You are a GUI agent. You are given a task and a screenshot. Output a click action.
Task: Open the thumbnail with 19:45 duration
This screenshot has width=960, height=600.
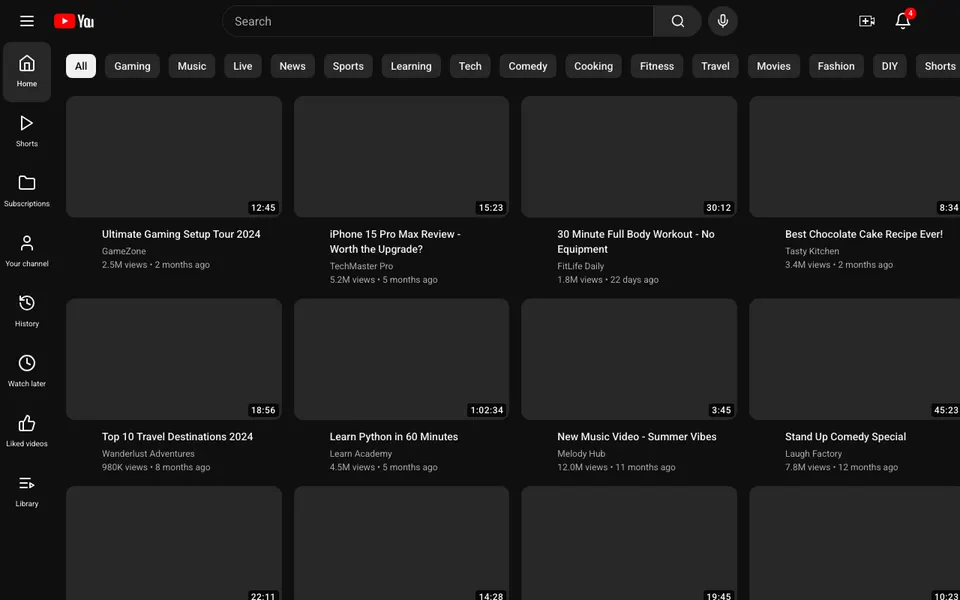point(629,543)
